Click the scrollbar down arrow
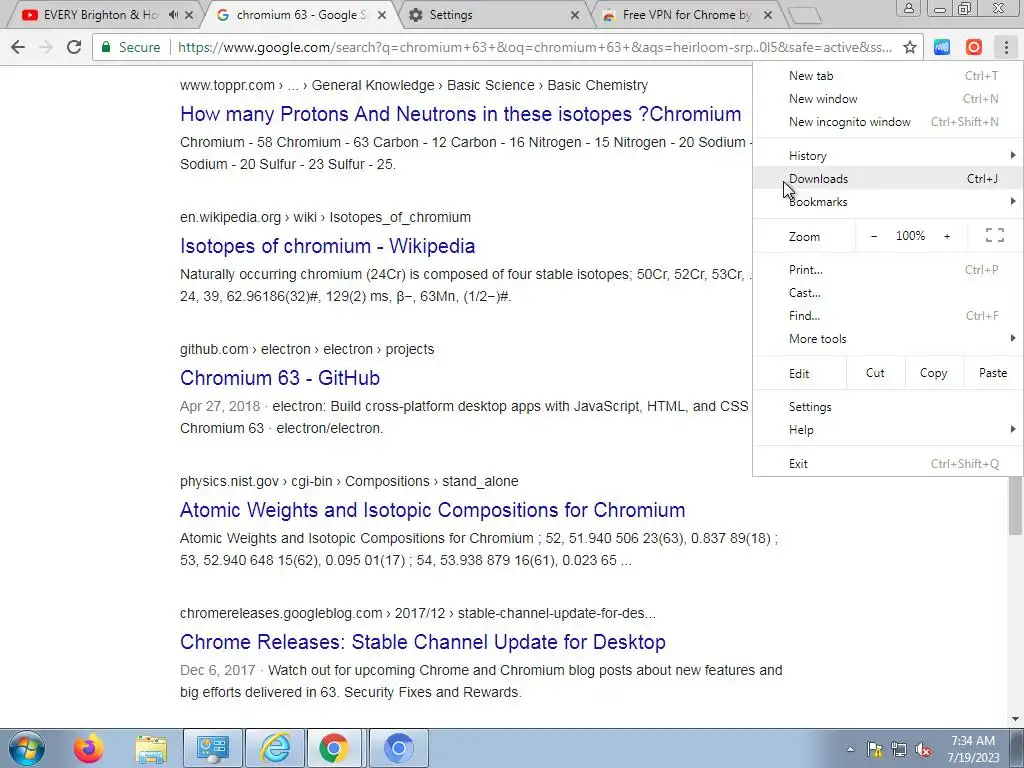This screenshot has height=768, width=1024. (x=1015, y=718)
